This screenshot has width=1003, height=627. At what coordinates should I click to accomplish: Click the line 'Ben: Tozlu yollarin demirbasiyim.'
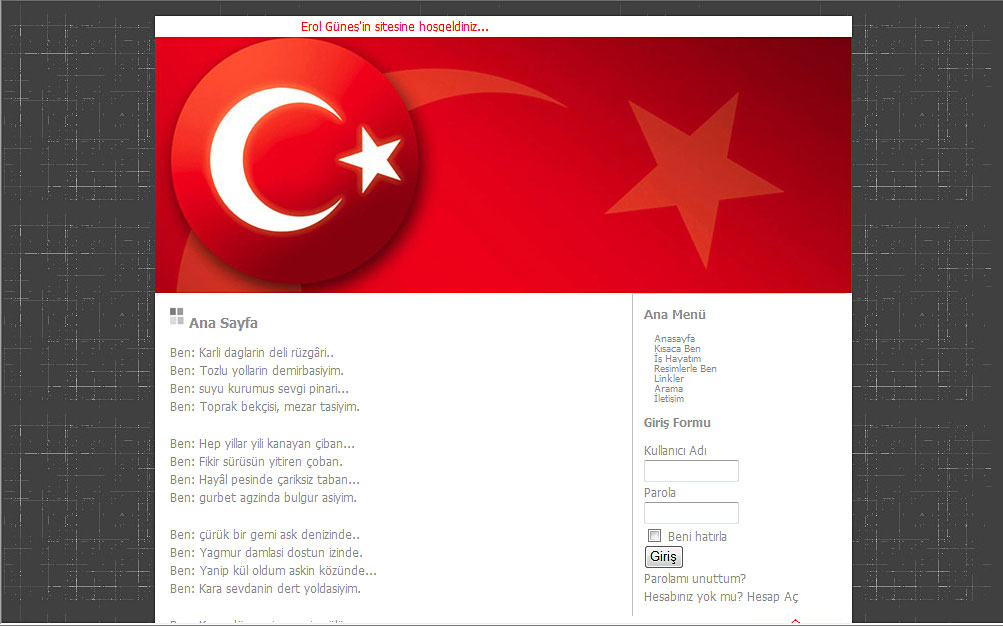pos(257,370)
